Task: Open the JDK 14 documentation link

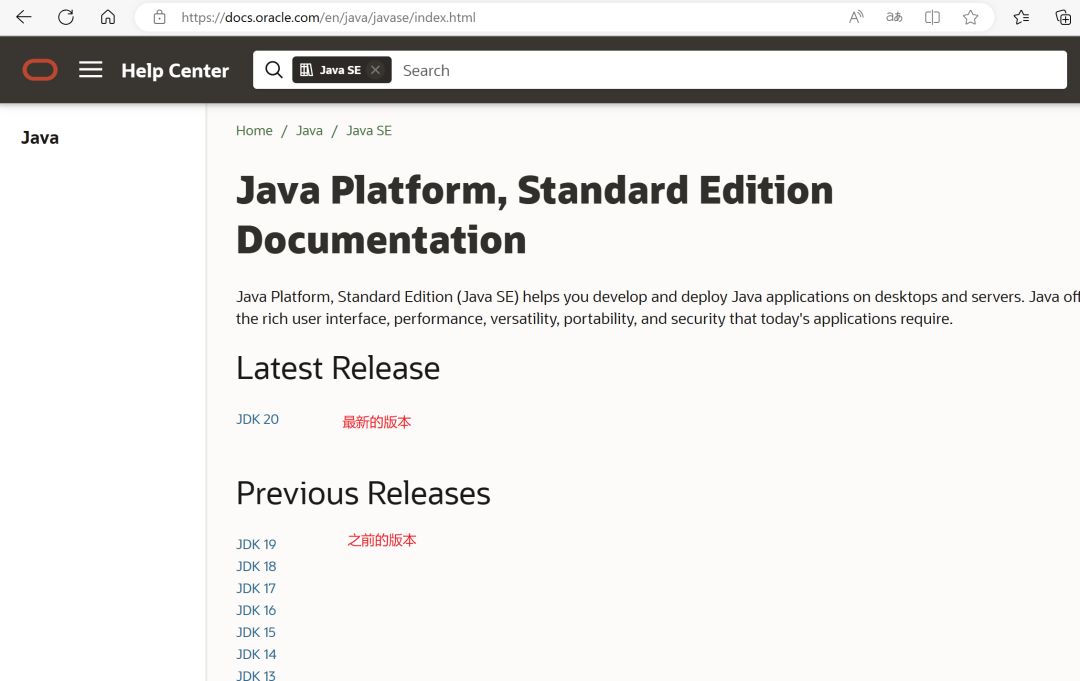Action: 256,654
